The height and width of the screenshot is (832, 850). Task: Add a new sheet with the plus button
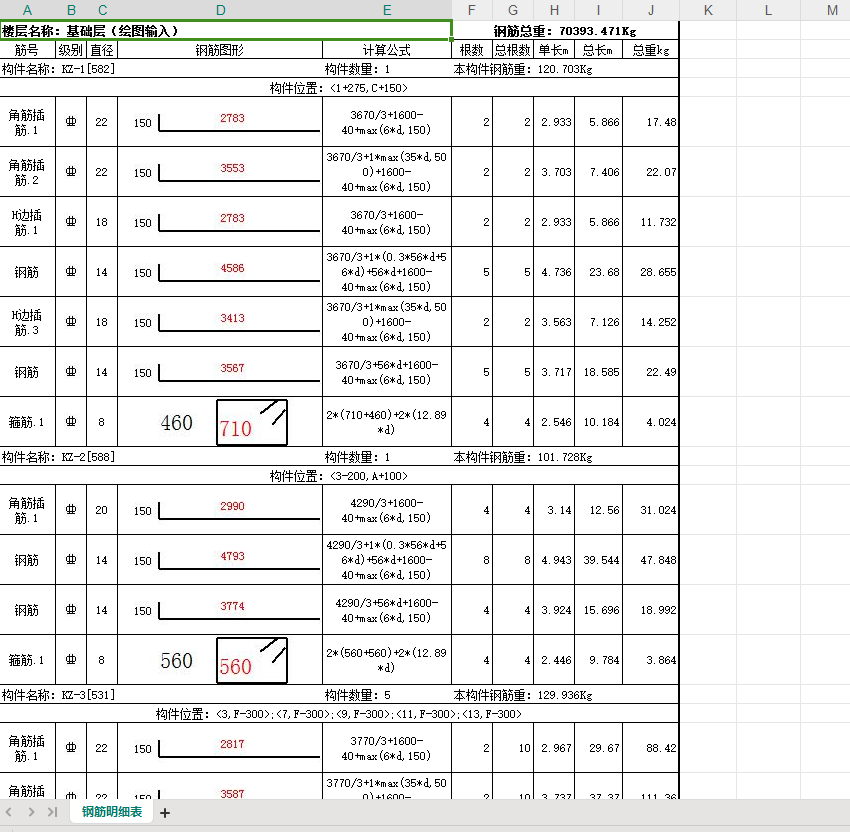(165, 812)
